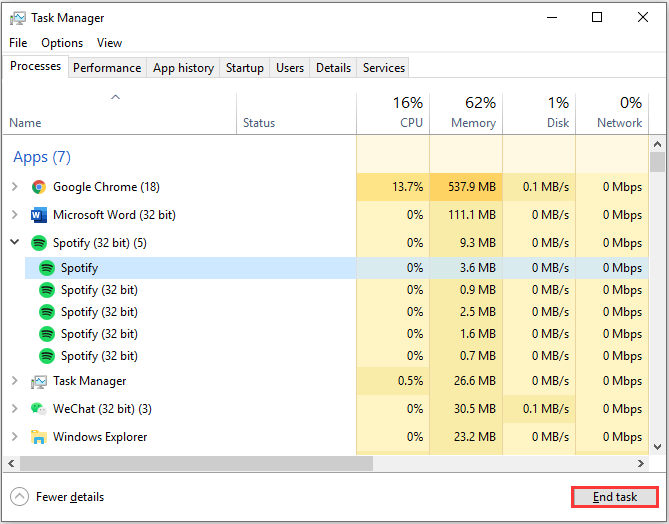This screenshot has height=524, width=669.
Task: Click the Spotify (32 bit) (5) group icon
Action: [39, 243]
